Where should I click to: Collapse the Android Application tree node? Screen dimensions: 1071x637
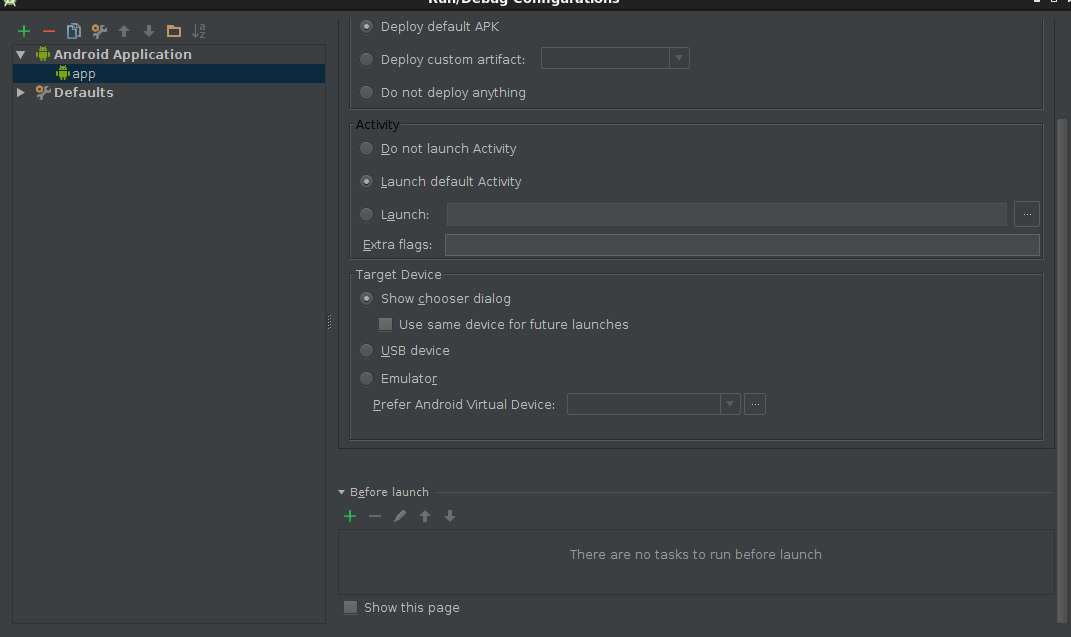pos(20,54)
